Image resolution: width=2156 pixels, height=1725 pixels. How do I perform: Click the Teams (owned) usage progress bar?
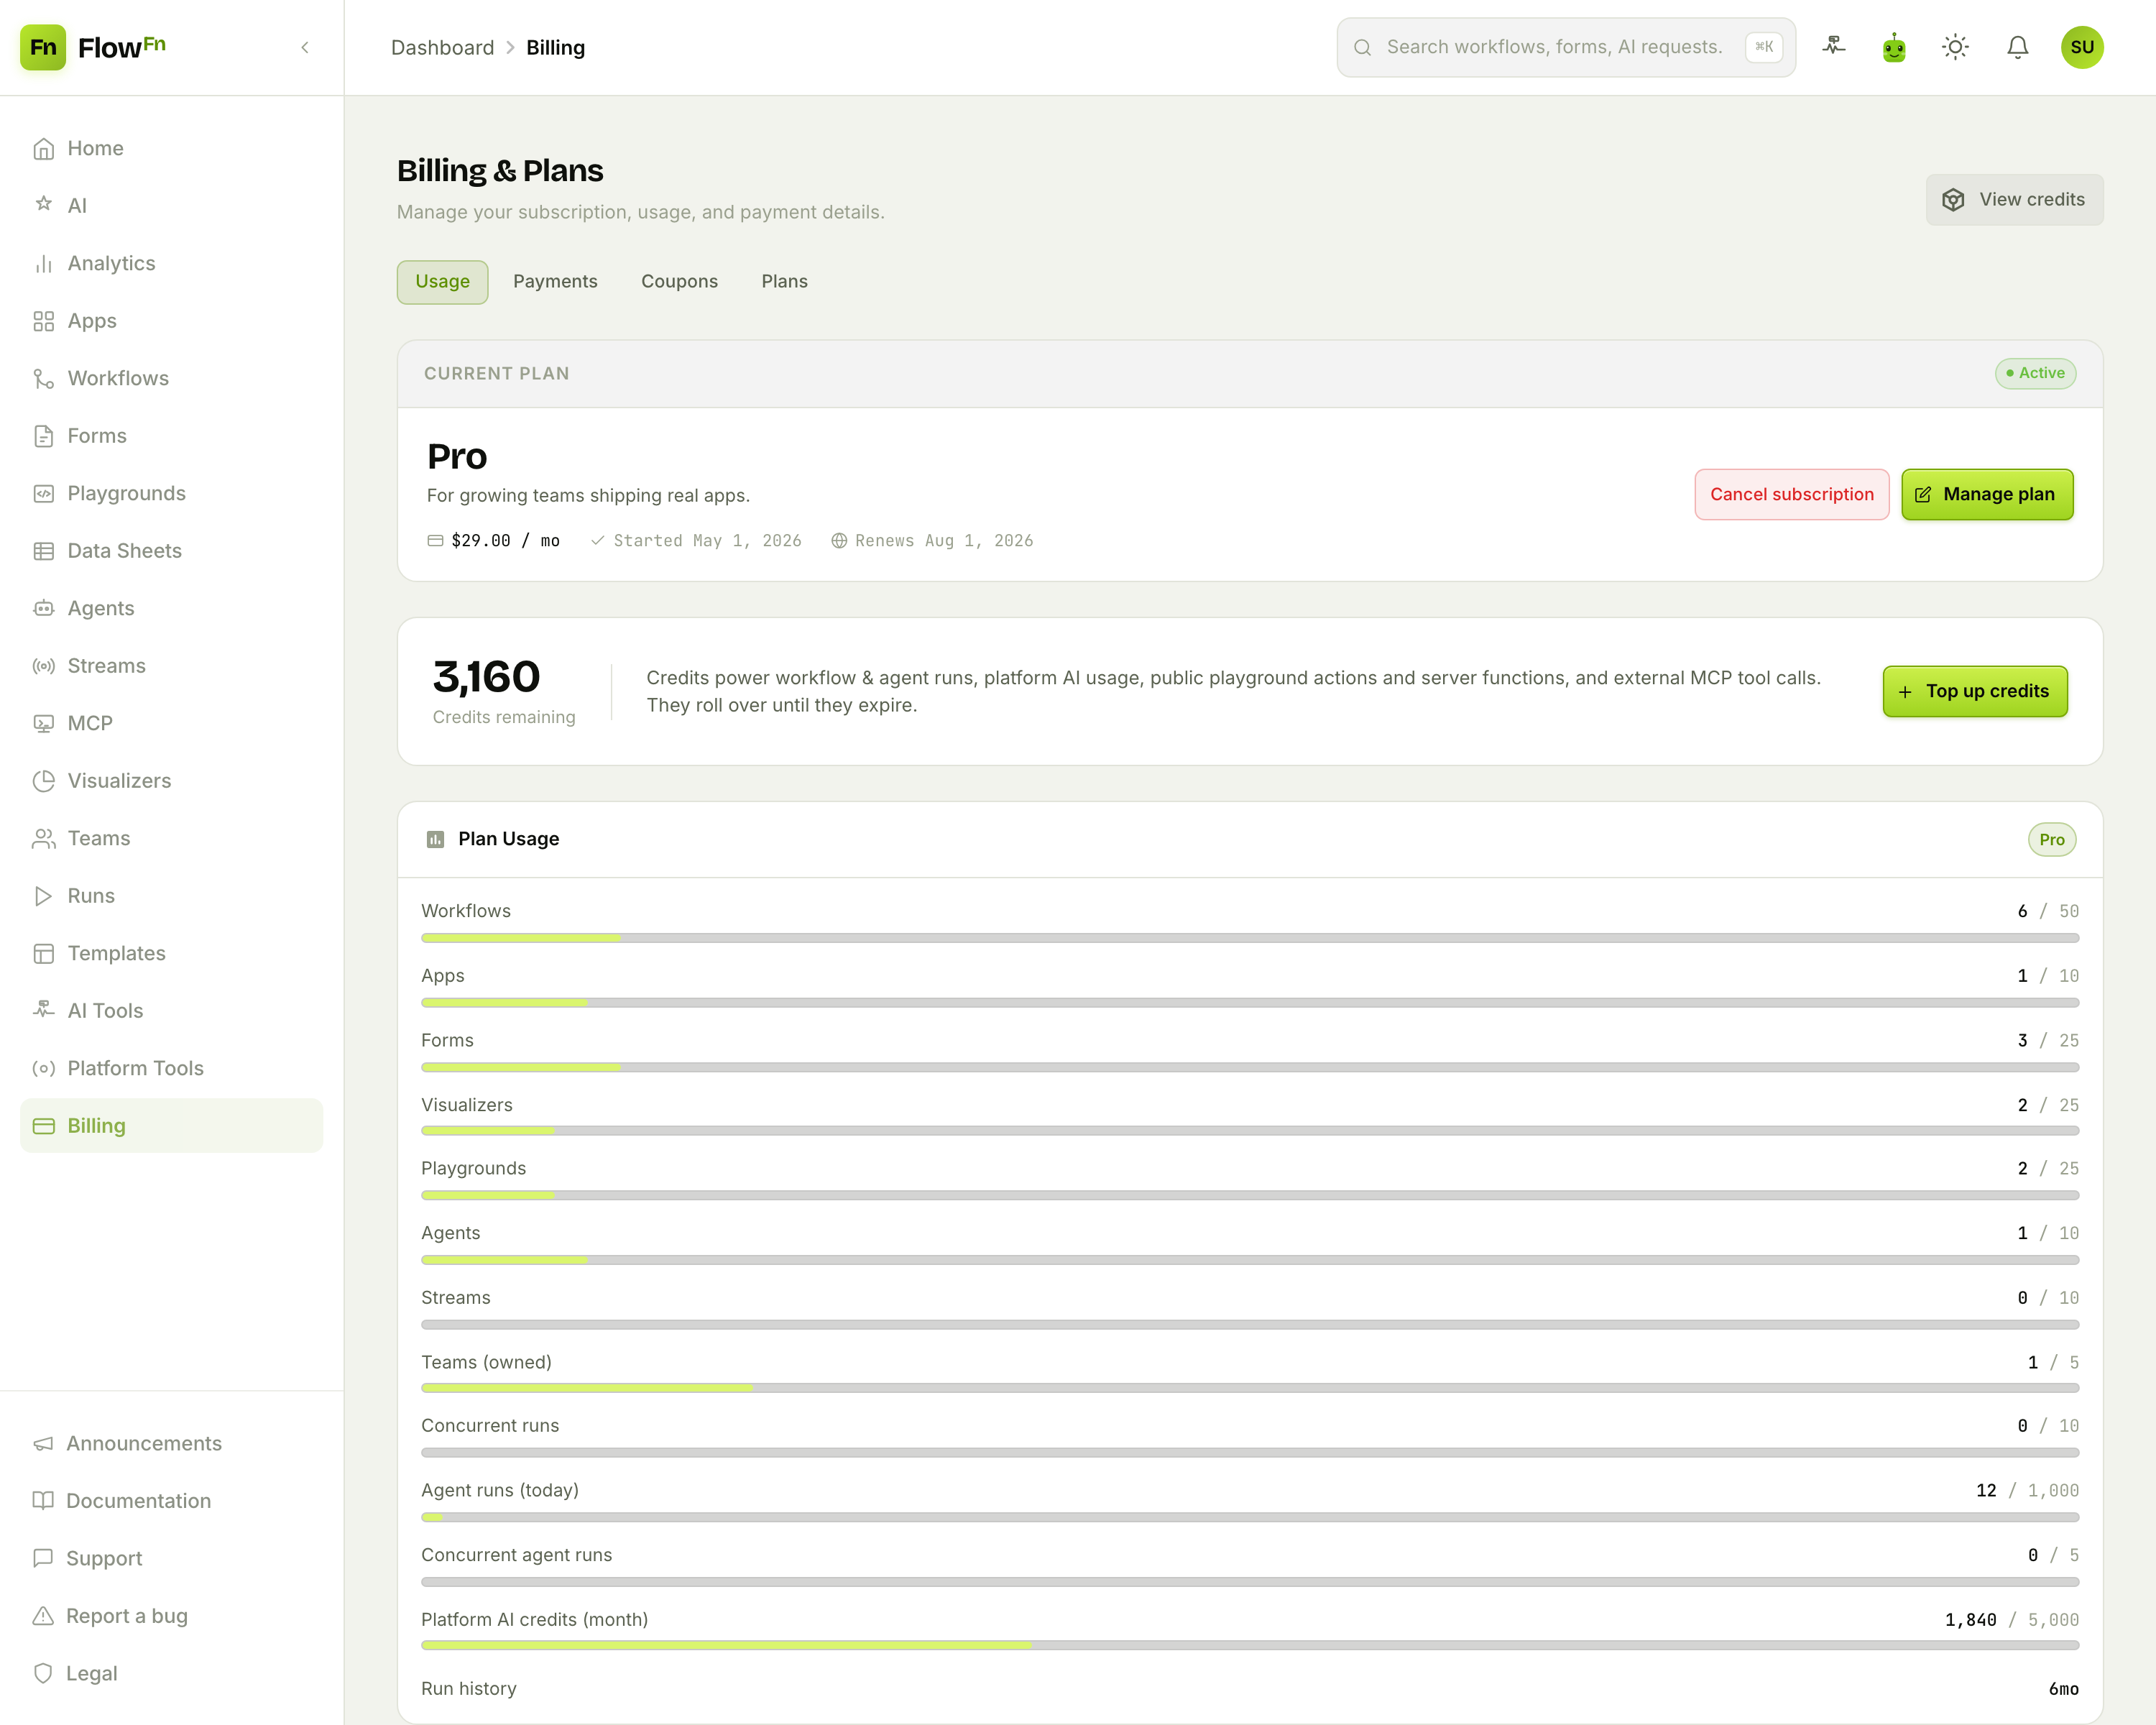pos(1250,1388)
